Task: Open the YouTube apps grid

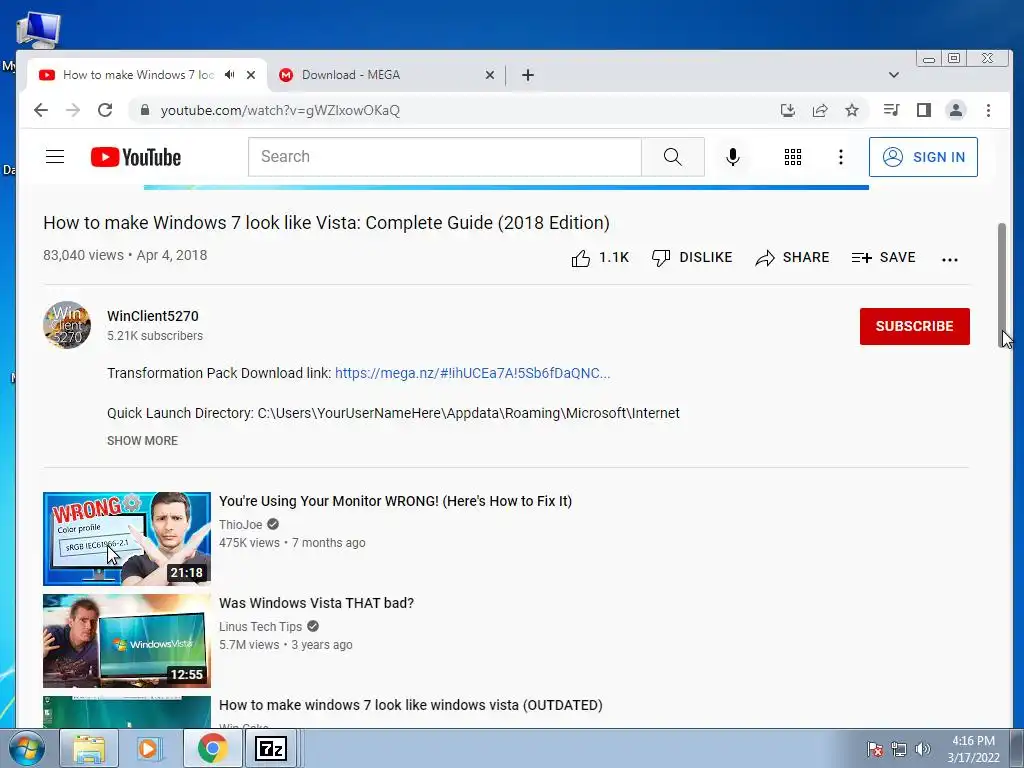Action: (x=793, y=157)
